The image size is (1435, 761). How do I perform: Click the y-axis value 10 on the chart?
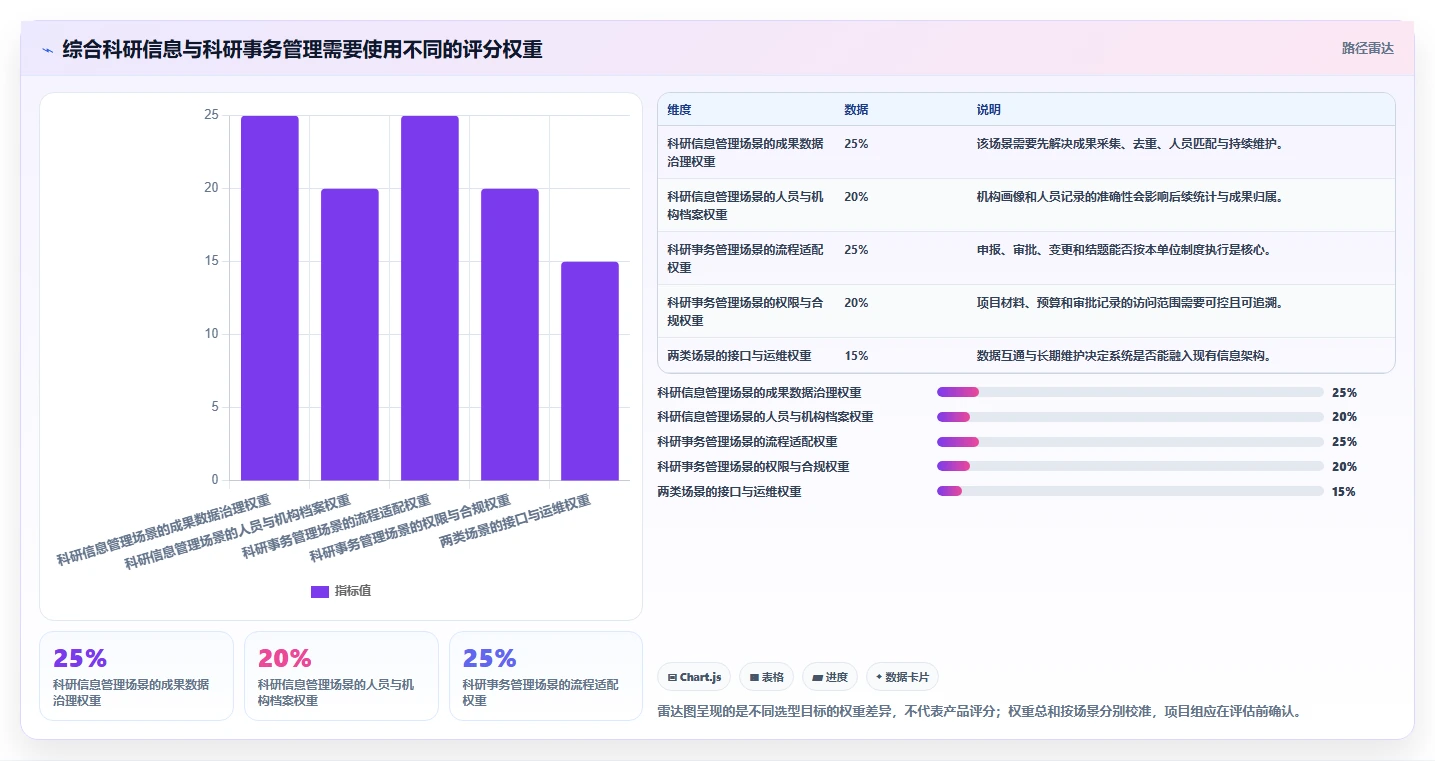point(211,334)
